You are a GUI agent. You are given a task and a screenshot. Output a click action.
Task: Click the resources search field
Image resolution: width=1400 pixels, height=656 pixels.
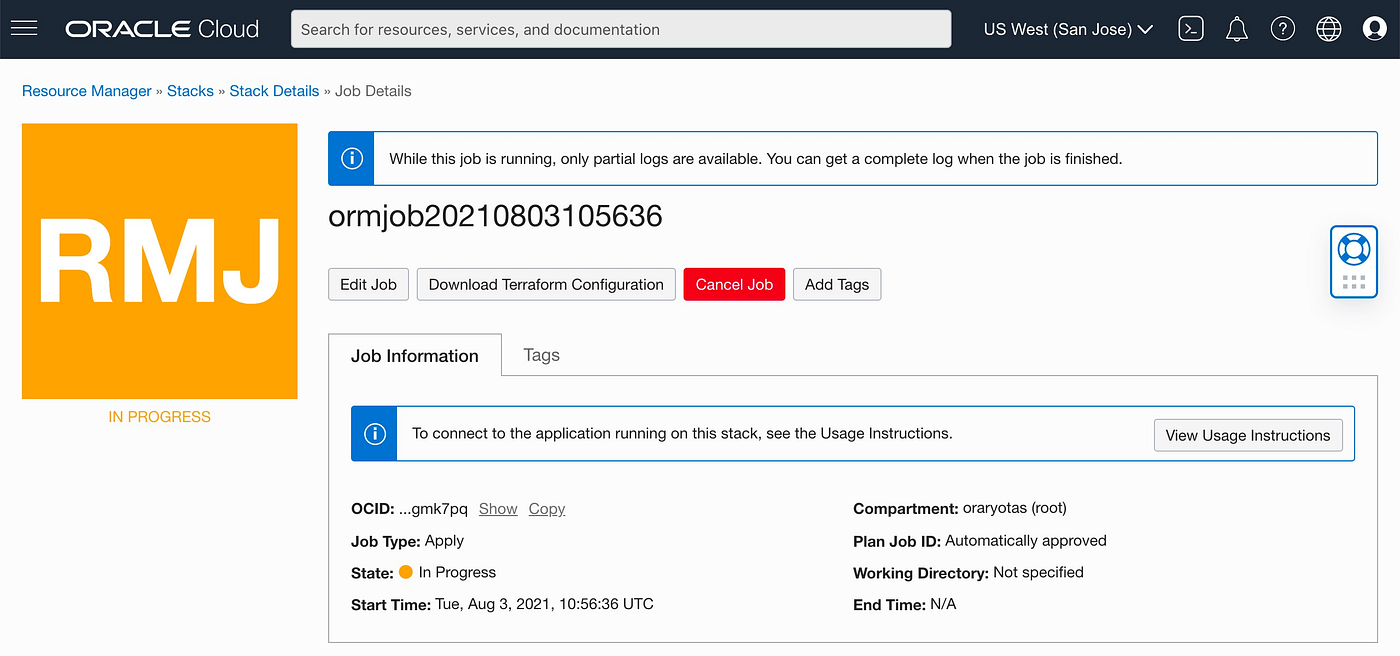pos(622,29)
